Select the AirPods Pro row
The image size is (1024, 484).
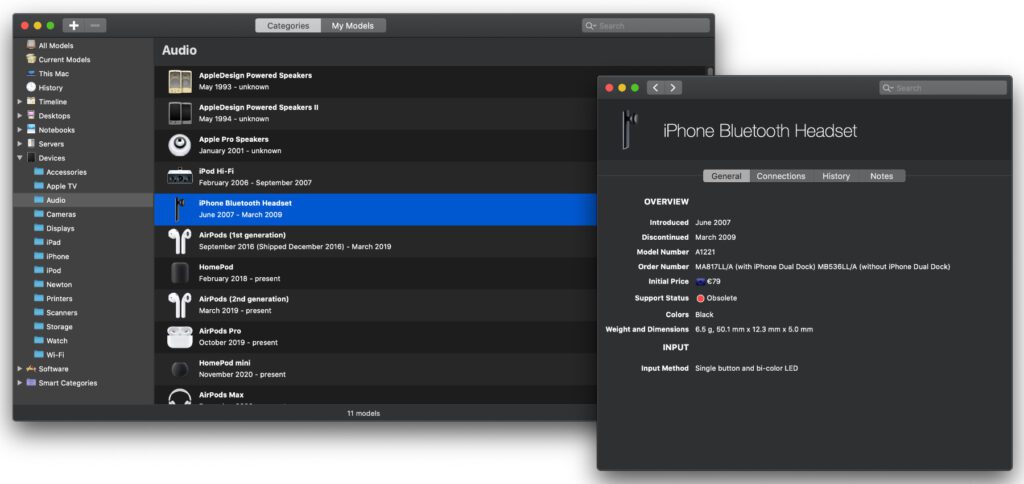coord(376,337)
